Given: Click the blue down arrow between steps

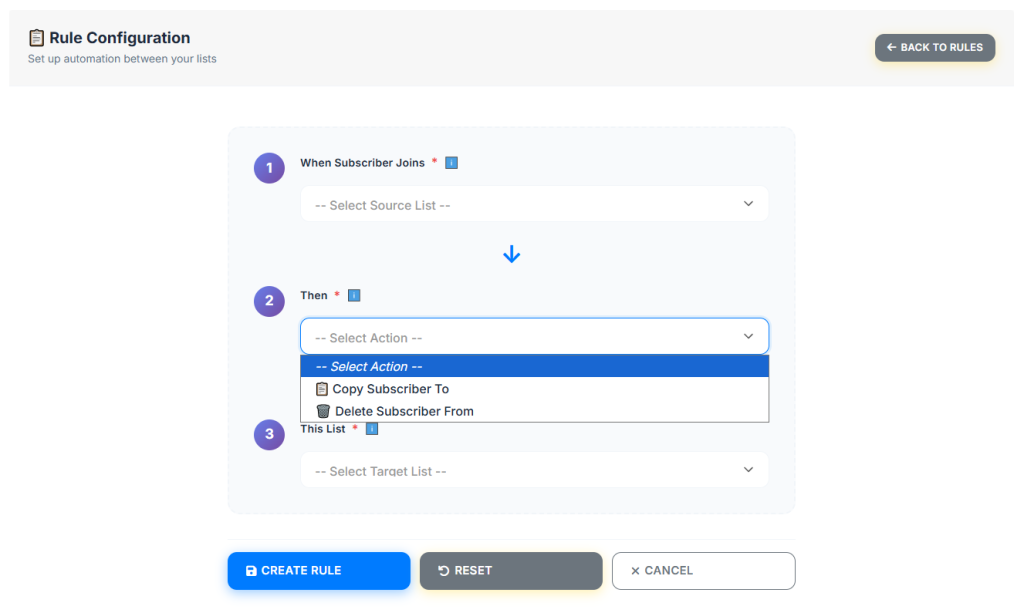Looking at the screenshot, I should 511,255.
